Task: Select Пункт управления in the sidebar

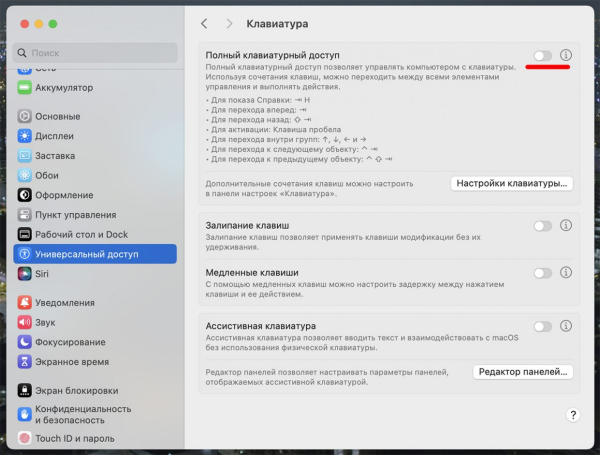Action: pyautogui.click(x=95, y=215)
